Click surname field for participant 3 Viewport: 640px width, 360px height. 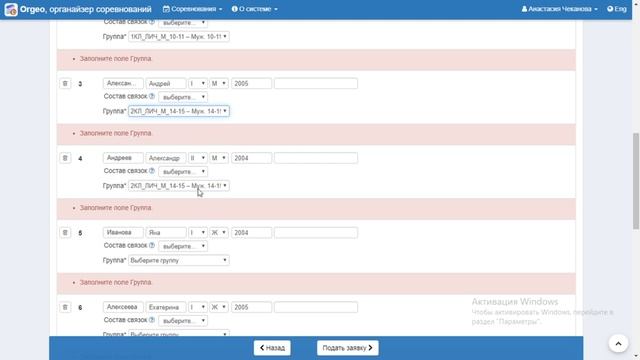pos(123,83)
